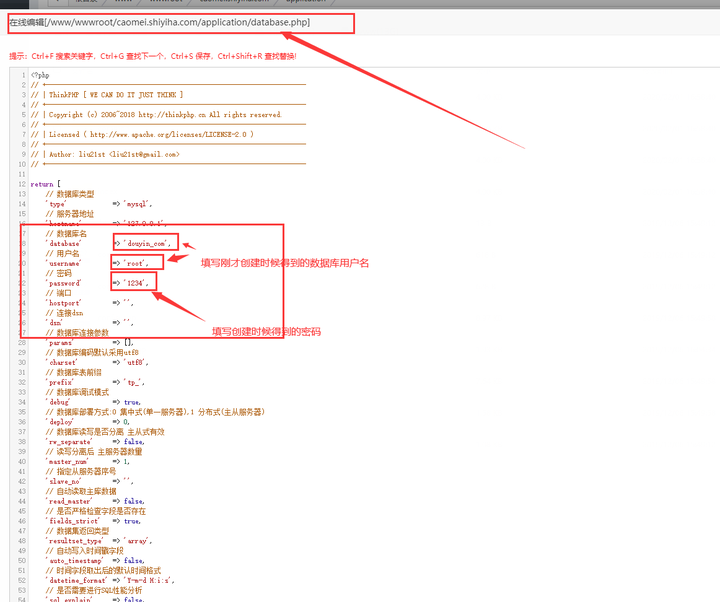Click the 'utf8' charset value
This screenshot has width=720, height=602.
pos(136,363)
